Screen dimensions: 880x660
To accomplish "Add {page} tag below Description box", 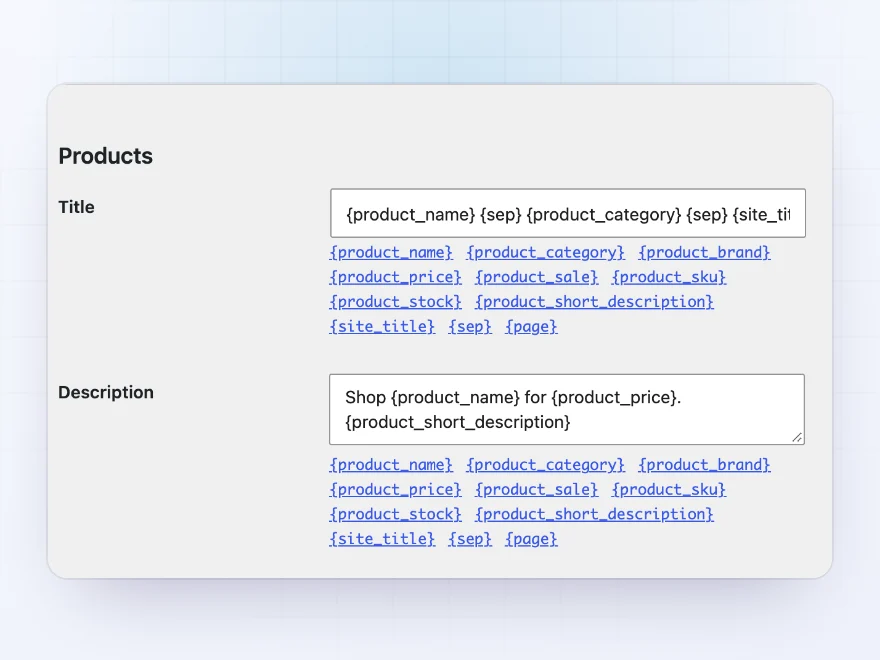I will 531,539.
